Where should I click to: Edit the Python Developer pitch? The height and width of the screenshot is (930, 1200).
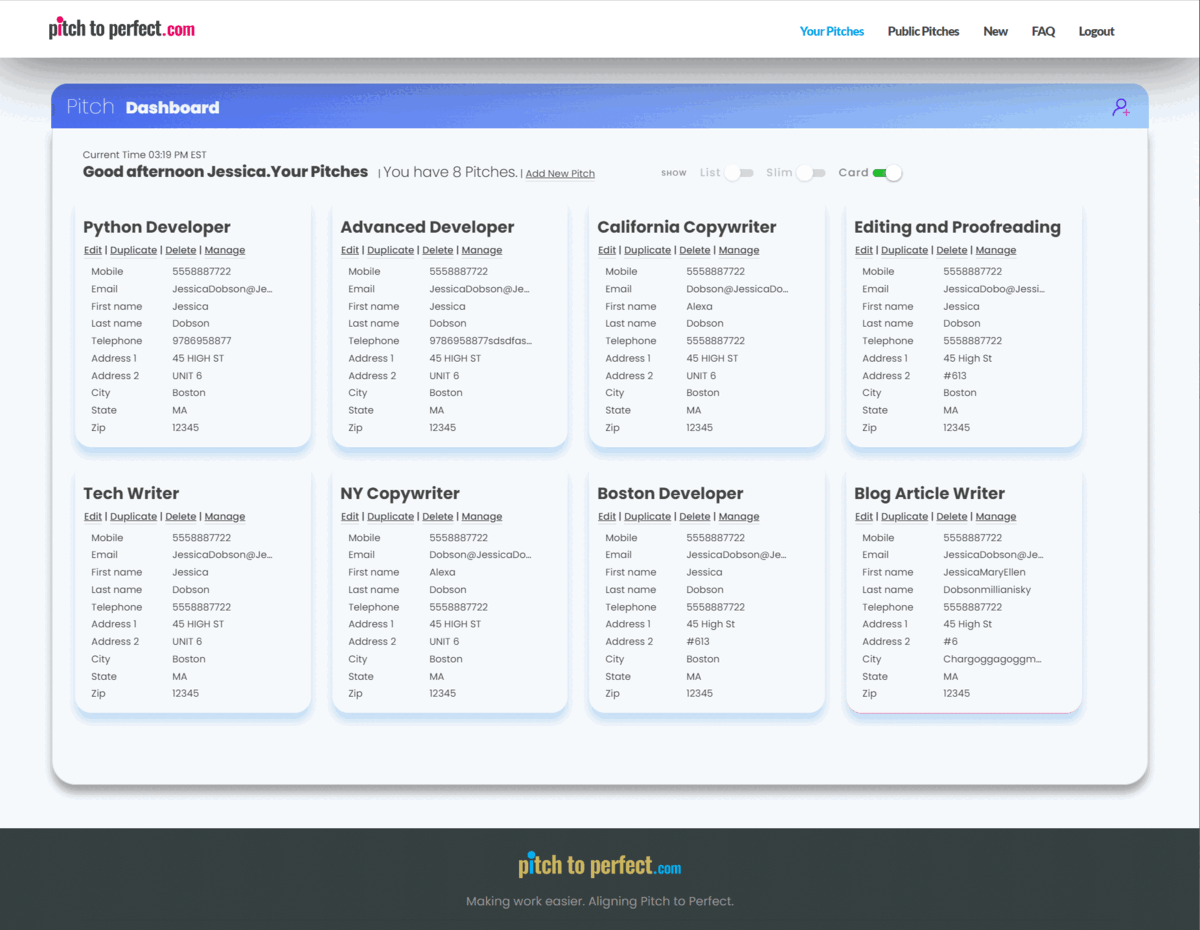click(x=92, y=250)
